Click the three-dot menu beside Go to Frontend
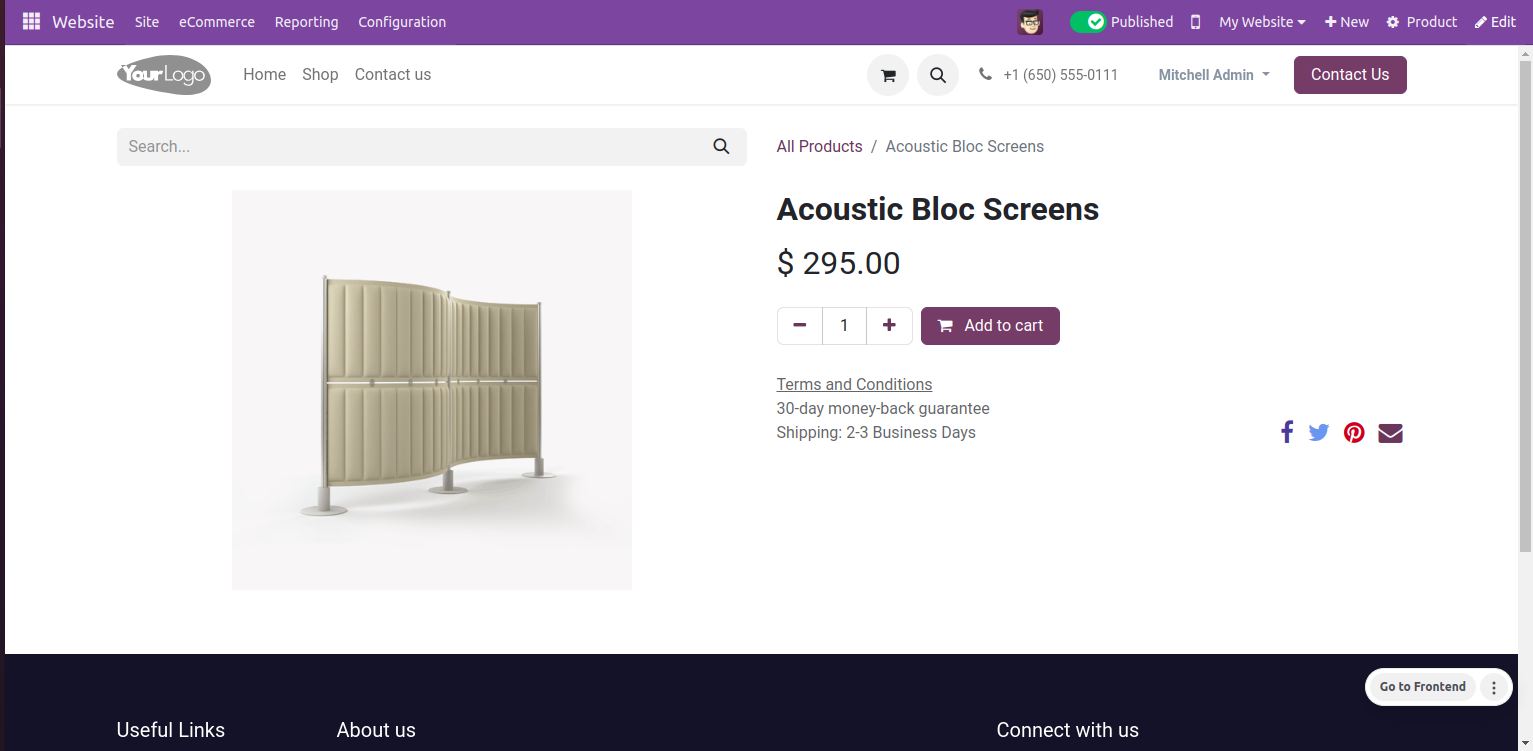 tap(1494, 687)
